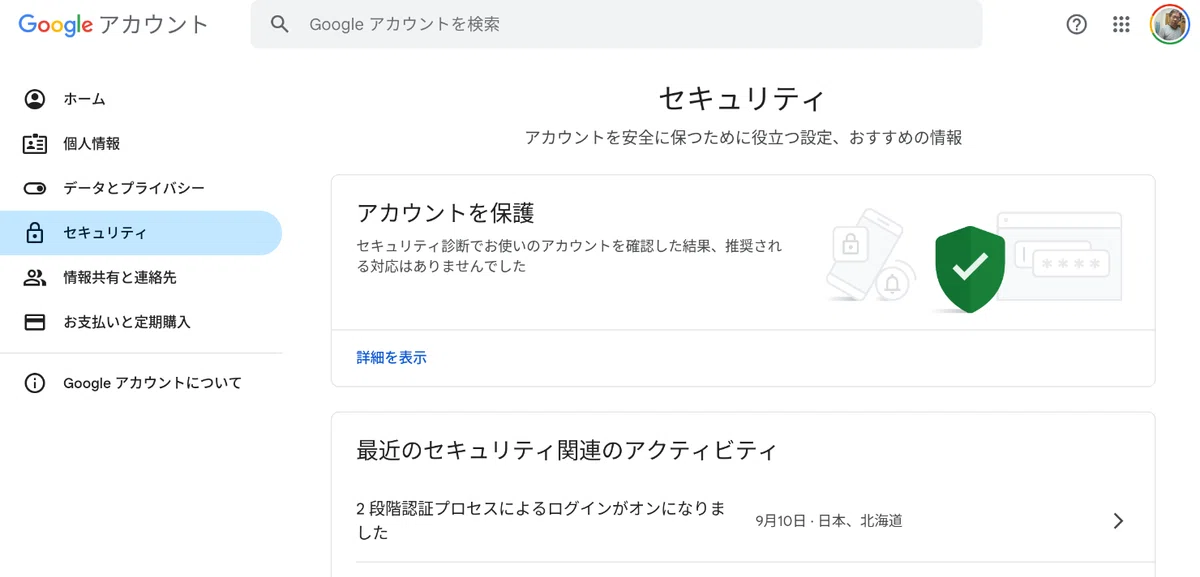Click the info icon for Google アカウントについて
The image size is (1200, 577).
coord(35,383)
